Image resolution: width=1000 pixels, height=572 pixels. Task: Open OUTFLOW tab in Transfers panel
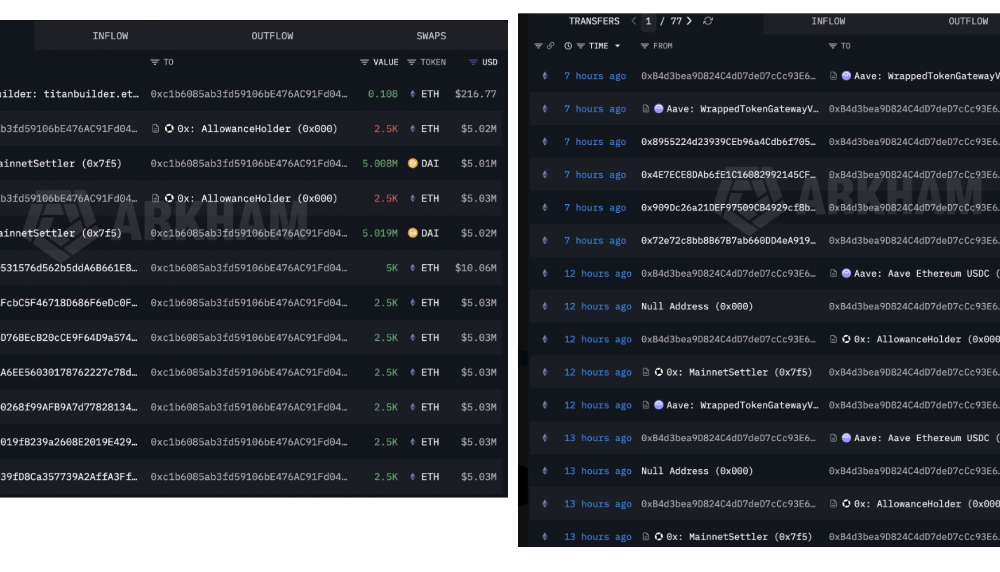coord(968,21)
